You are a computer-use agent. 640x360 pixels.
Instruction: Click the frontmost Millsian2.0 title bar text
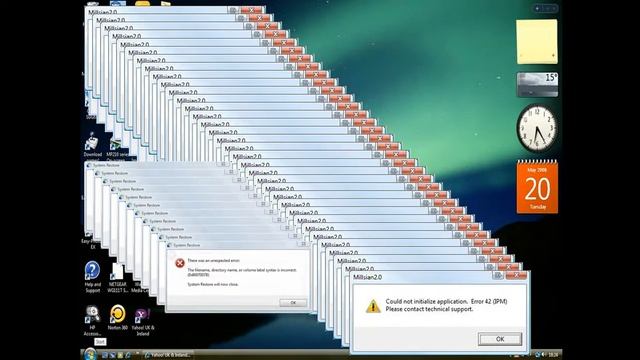click(367, 277)
